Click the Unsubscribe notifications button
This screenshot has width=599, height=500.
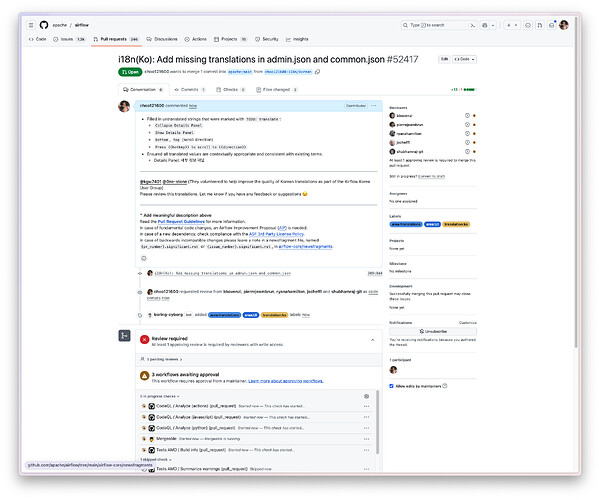[433, 332]
